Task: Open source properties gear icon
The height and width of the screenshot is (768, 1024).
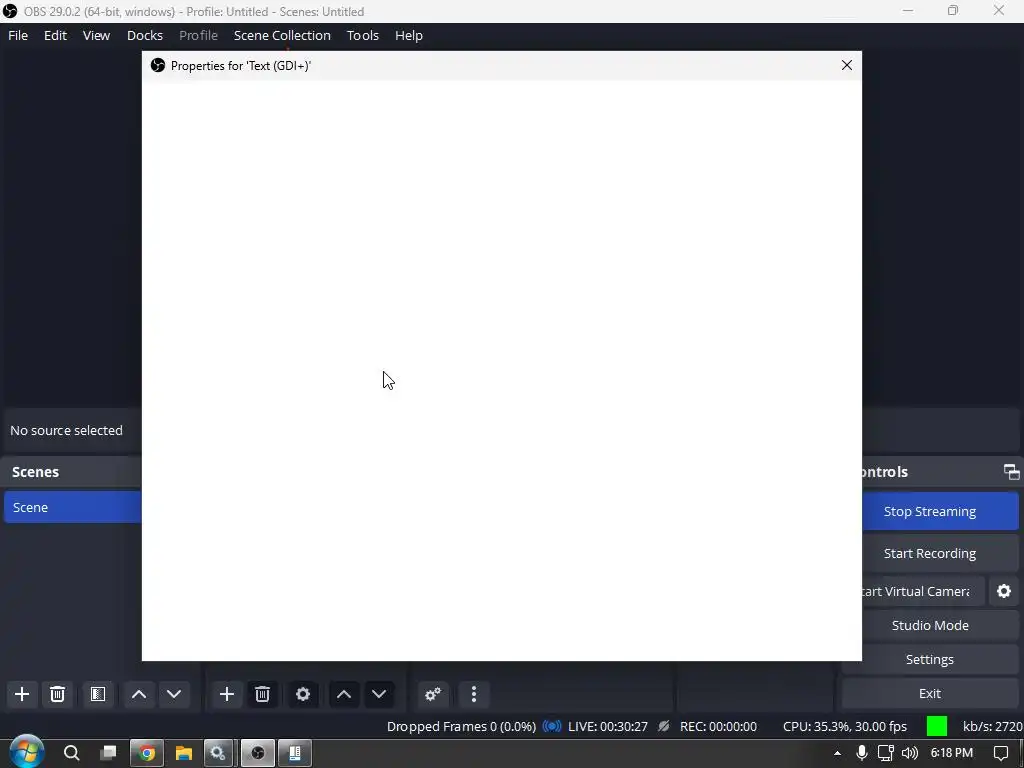Action: point(303,694)
